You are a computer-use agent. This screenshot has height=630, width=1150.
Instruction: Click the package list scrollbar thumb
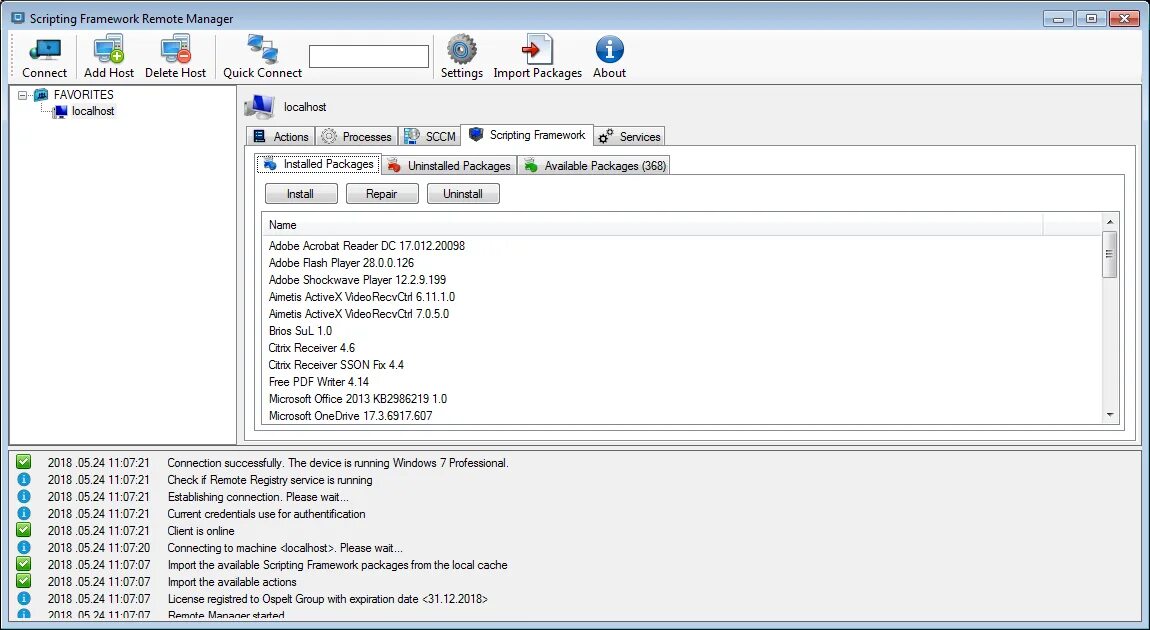1110,254
